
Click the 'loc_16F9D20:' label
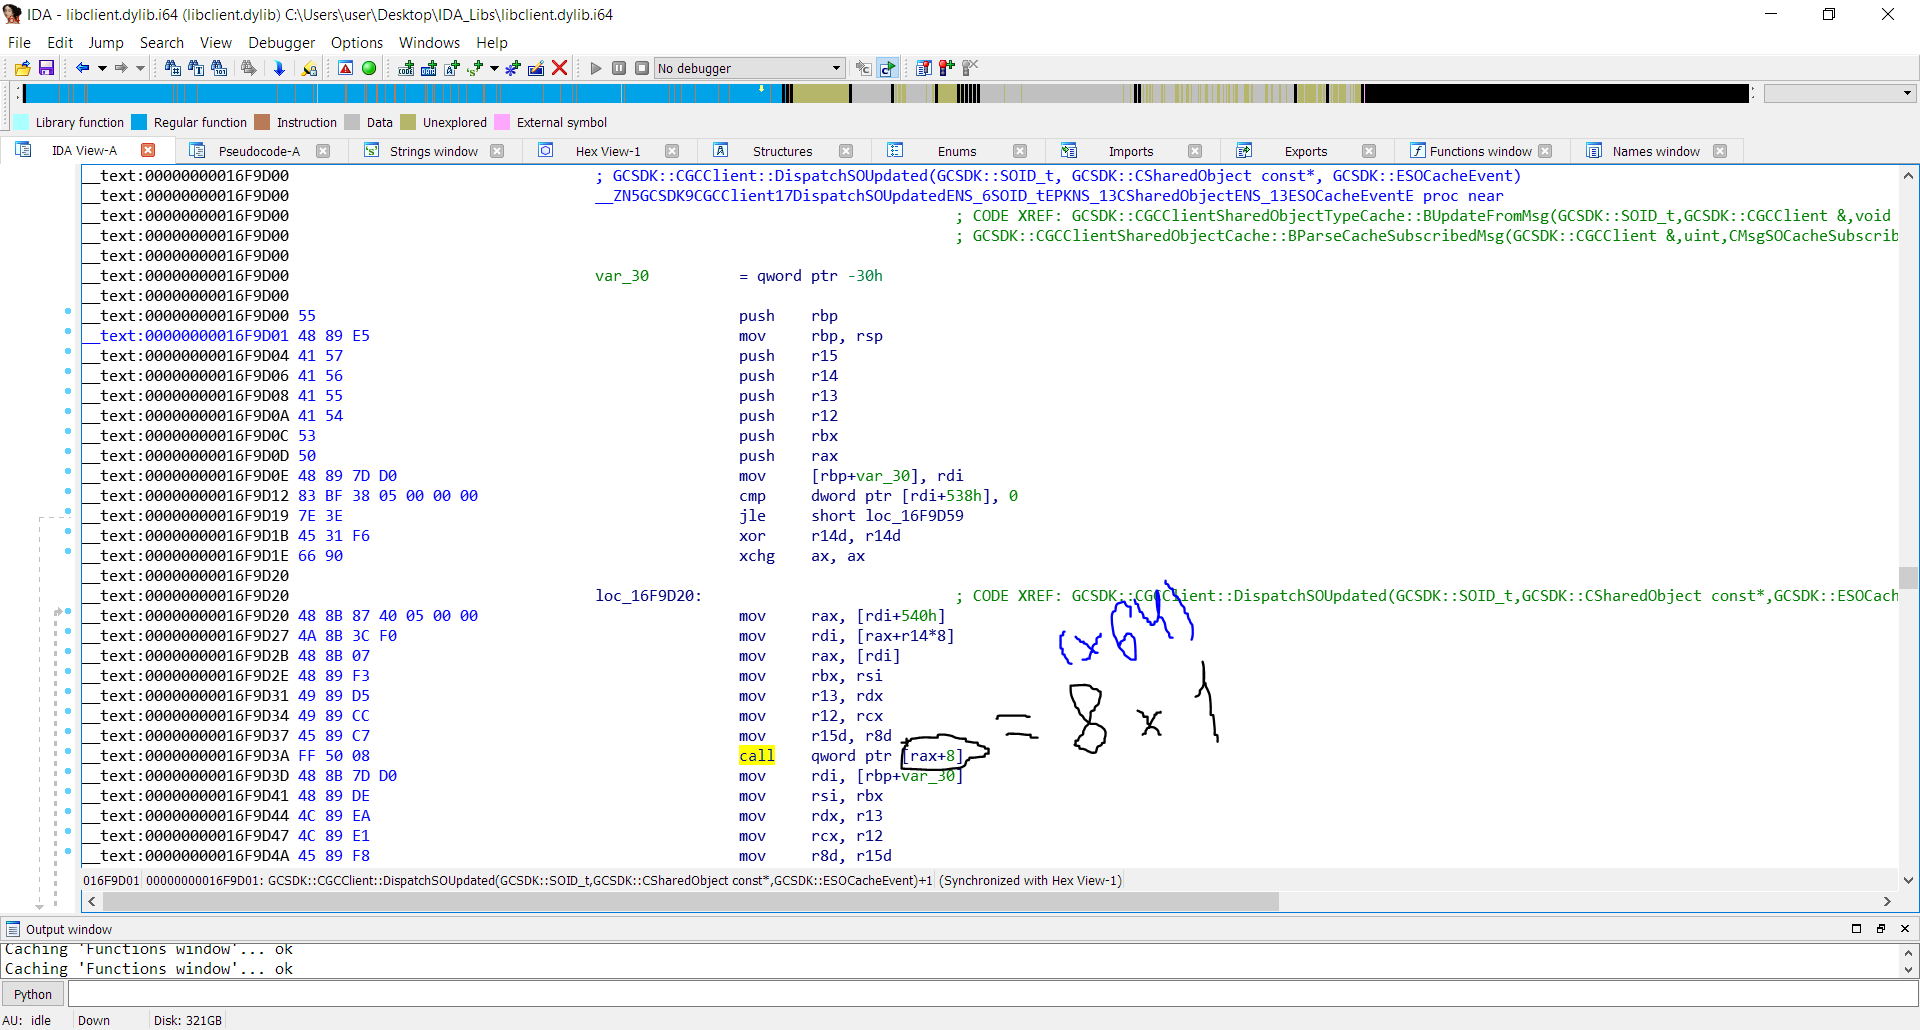click(x=648, y=596)
